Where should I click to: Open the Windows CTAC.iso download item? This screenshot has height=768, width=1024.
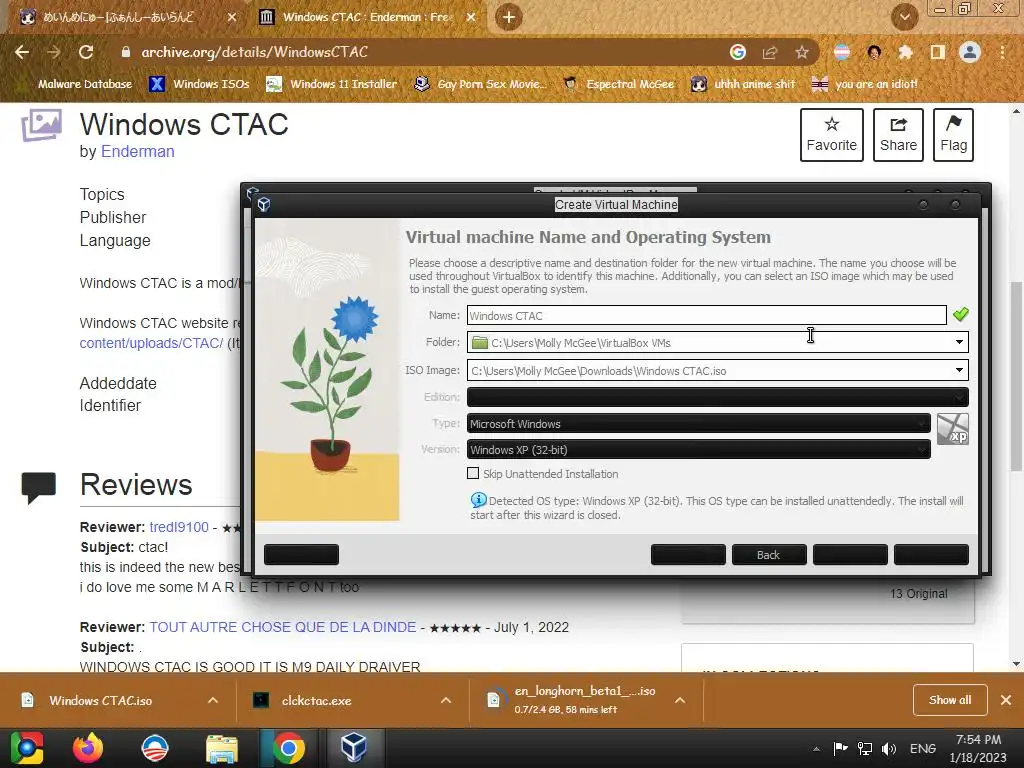click(x=101, y=701)
